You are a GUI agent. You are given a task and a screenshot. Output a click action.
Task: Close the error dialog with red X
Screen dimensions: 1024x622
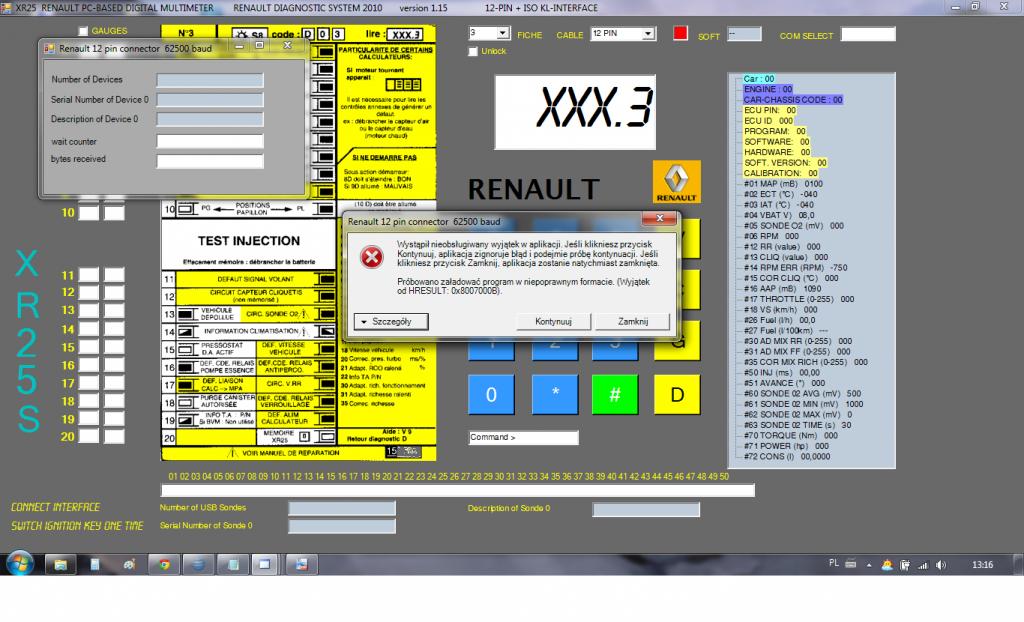coord(660,218)
